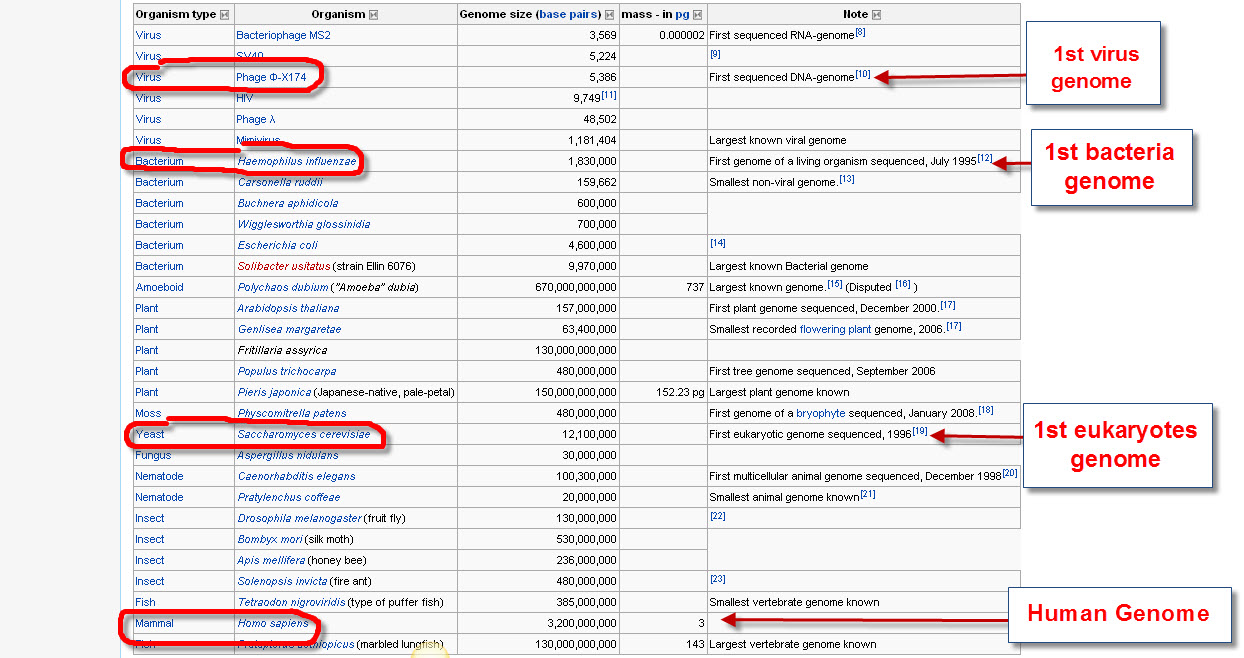Sort the Note column using its icon

pyautogui.click(x=876, y=15)
